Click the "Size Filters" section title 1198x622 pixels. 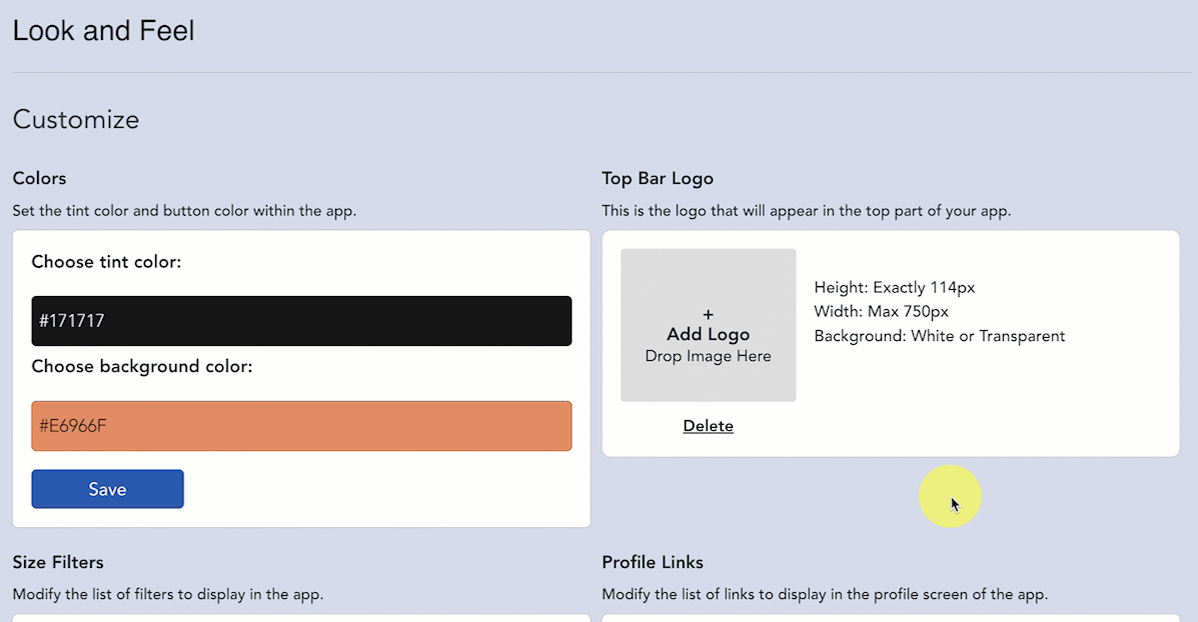tap(58, 562)
